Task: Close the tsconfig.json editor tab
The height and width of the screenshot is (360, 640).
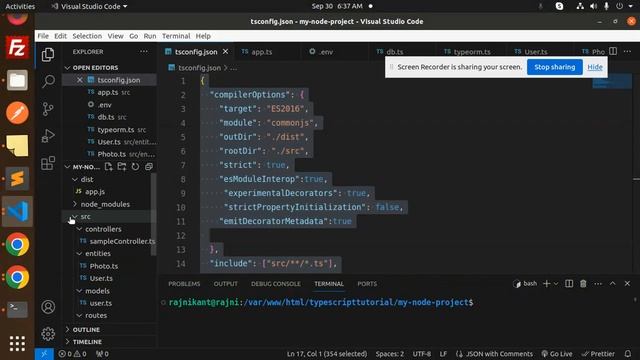Action: [225, 52]
